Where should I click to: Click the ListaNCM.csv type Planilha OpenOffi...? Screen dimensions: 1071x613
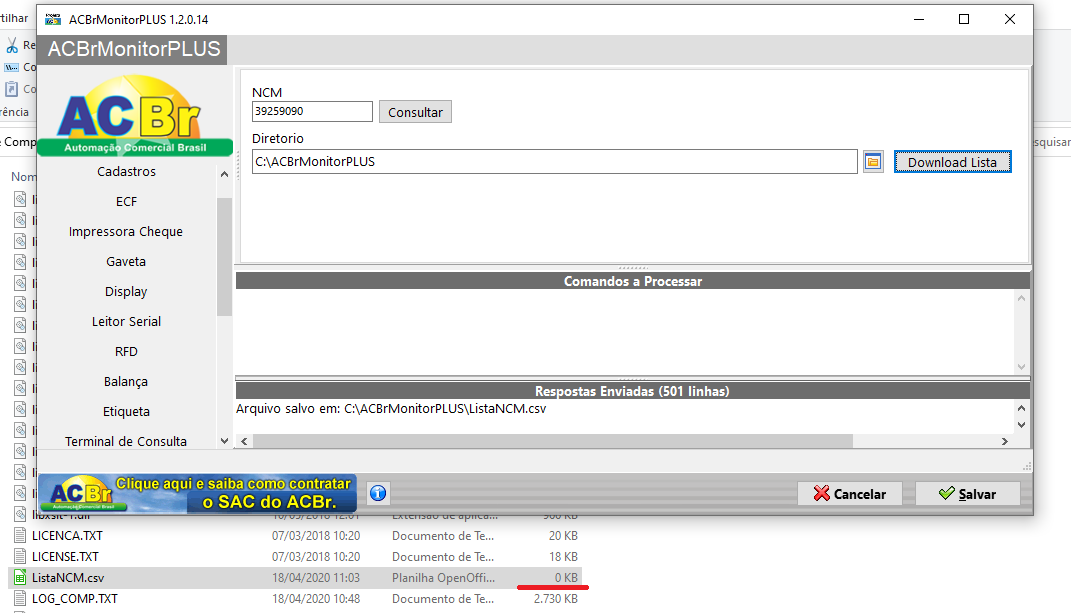tap(443, 577)
